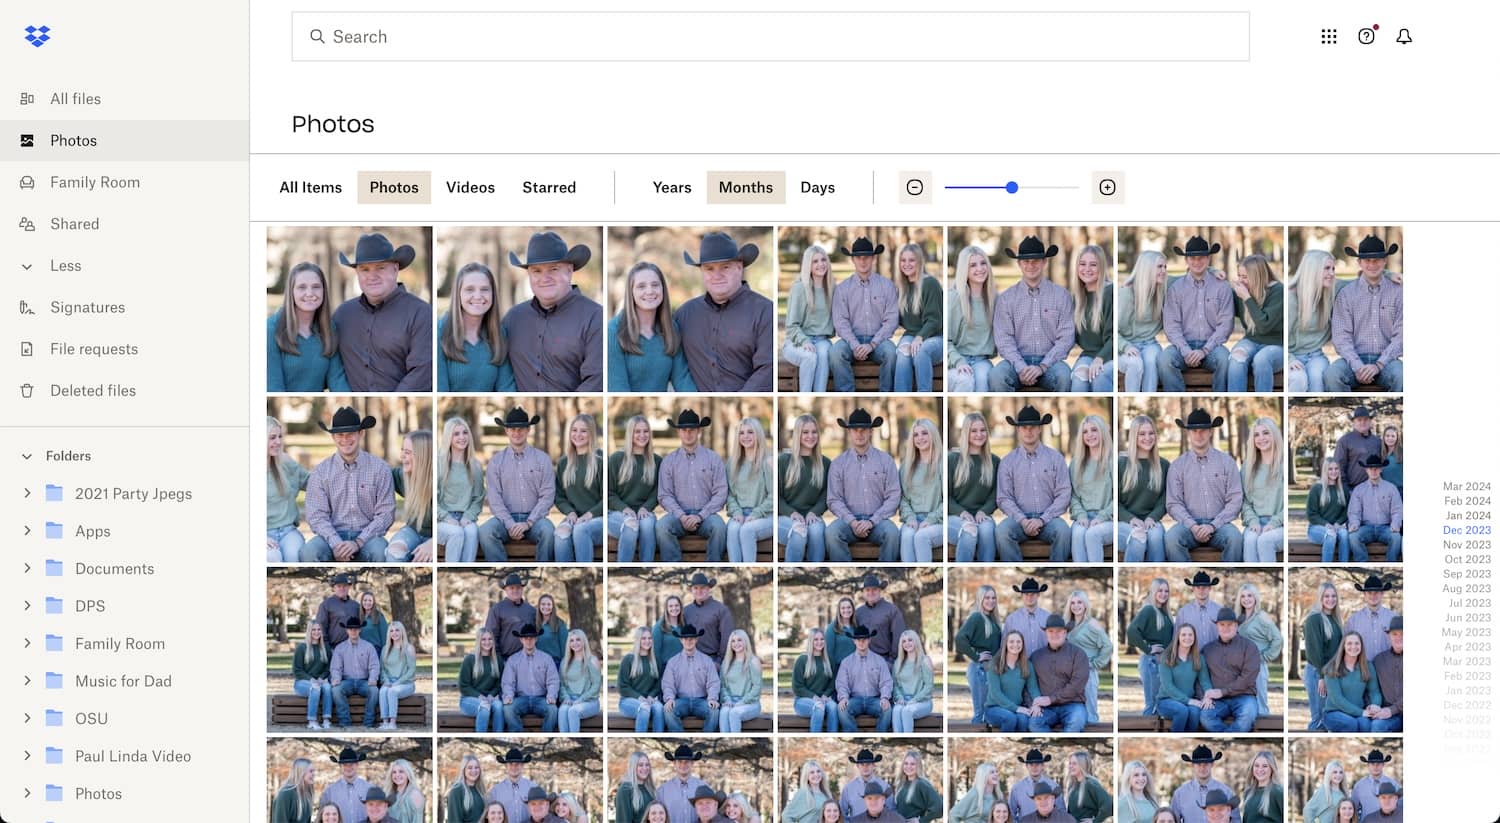Switch to the Videos tab

click(x=470, y=187)
